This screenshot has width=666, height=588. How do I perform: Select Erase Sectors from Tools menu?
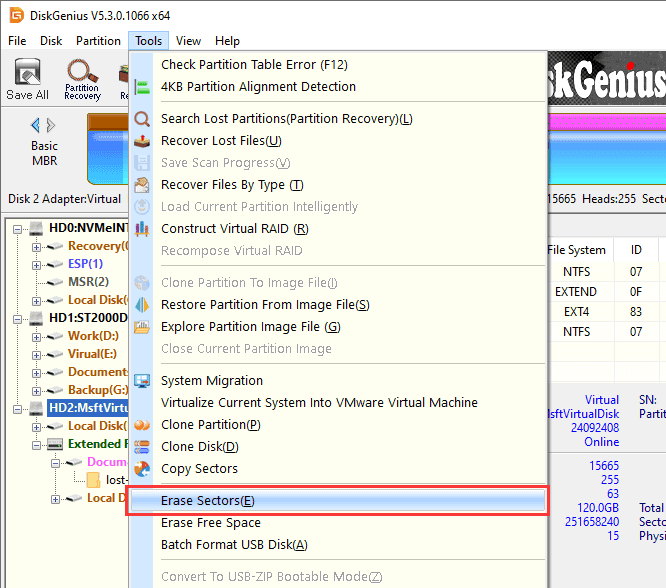pyautogui.click(x=208, y=500)
